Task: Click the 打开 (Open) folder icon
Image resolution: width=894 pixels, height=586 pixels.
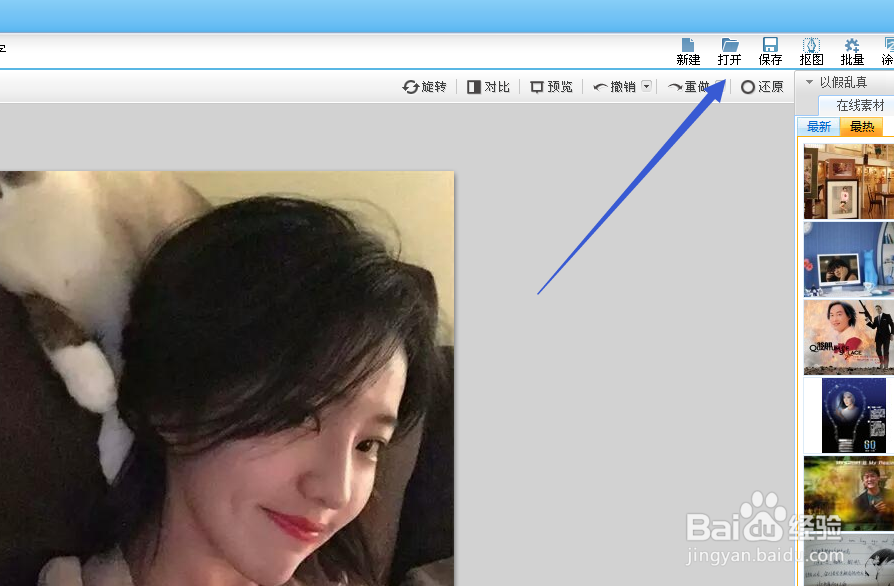Action: click(728, 50)
